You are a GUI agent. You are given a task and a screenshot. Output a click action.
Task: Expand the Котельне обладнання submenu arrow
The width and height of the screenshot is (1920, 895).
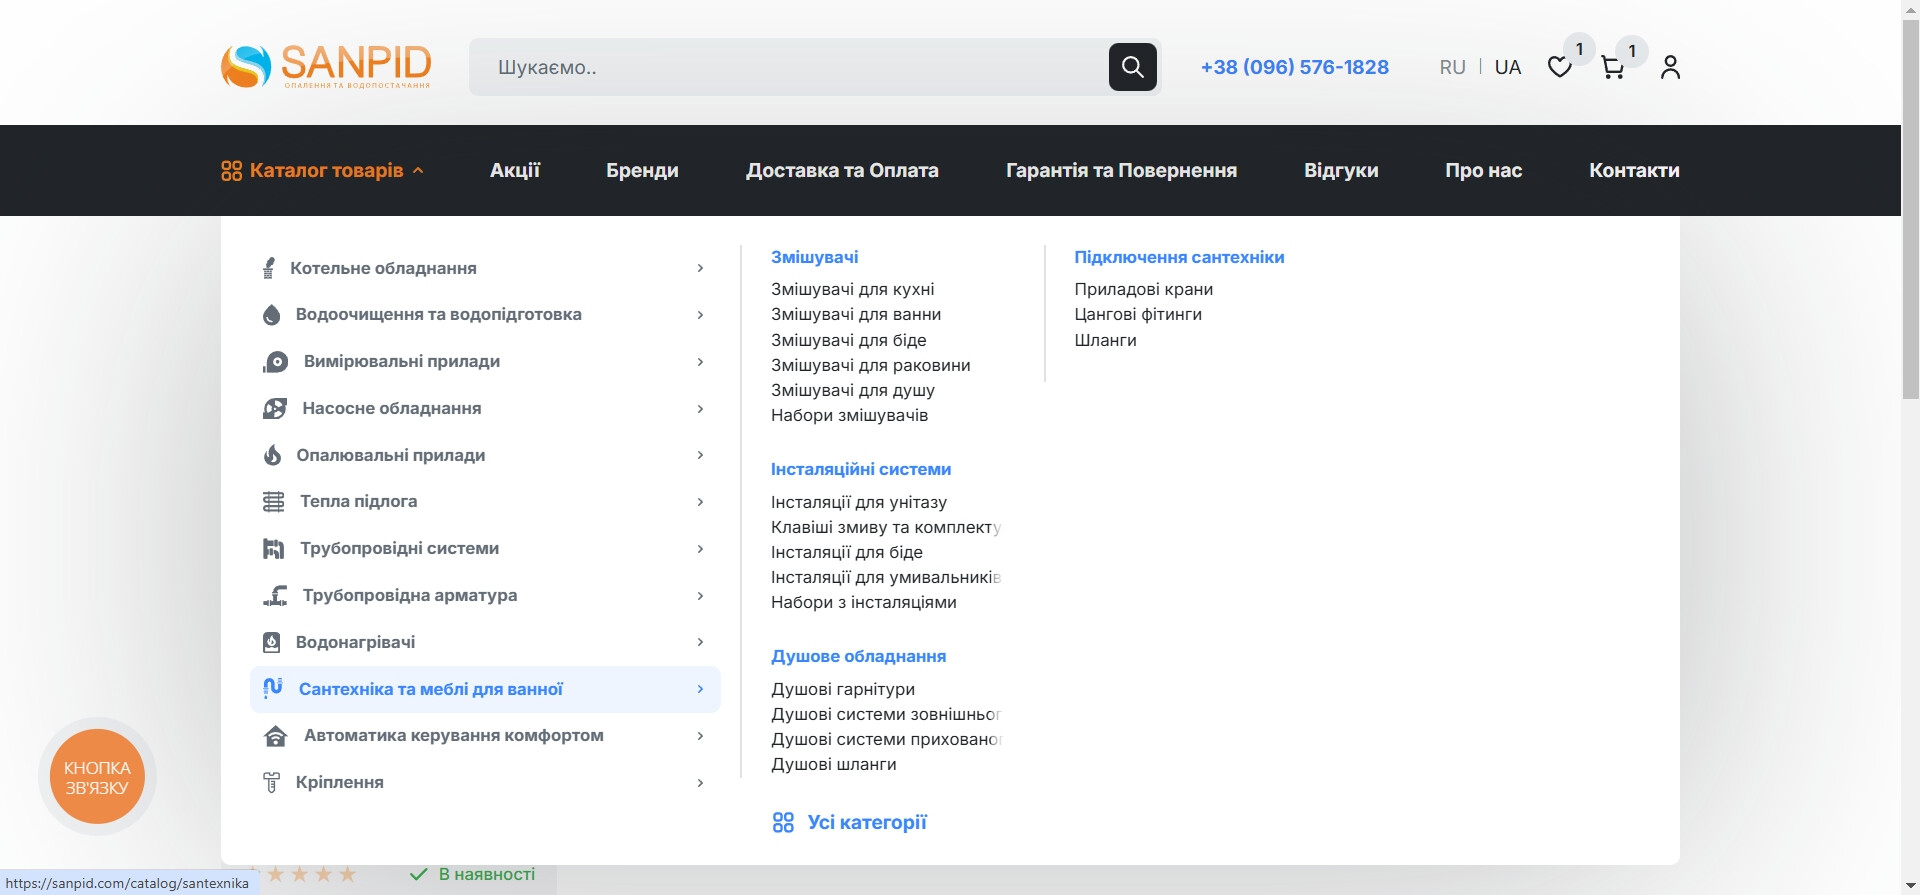click(700, 268)
